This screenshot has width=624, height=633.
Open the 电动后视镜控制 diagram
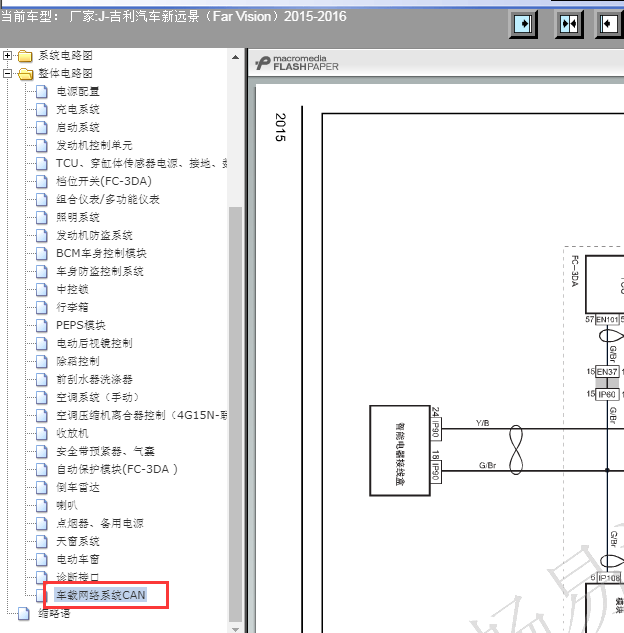(94, 344)
